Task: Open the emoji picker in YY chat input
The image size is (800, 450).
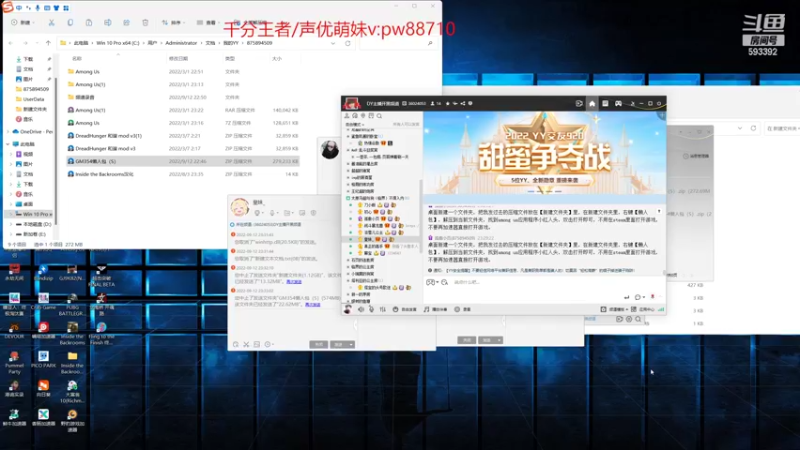Action: (445, 282)
